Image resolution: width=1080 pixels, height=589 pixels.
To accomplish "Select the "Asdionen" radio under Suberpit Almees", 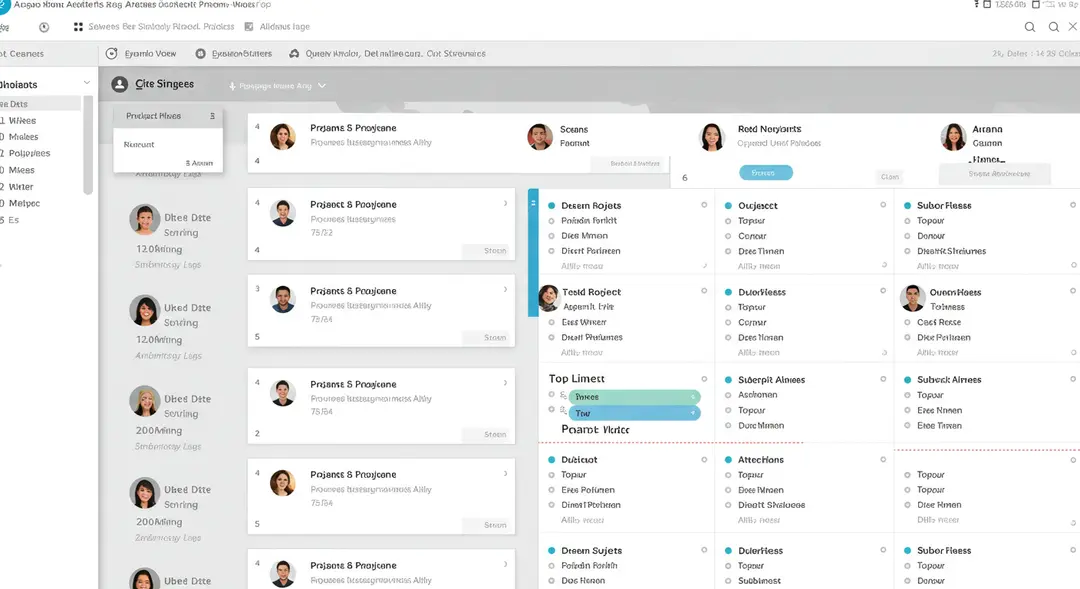I will click(728, 395).
